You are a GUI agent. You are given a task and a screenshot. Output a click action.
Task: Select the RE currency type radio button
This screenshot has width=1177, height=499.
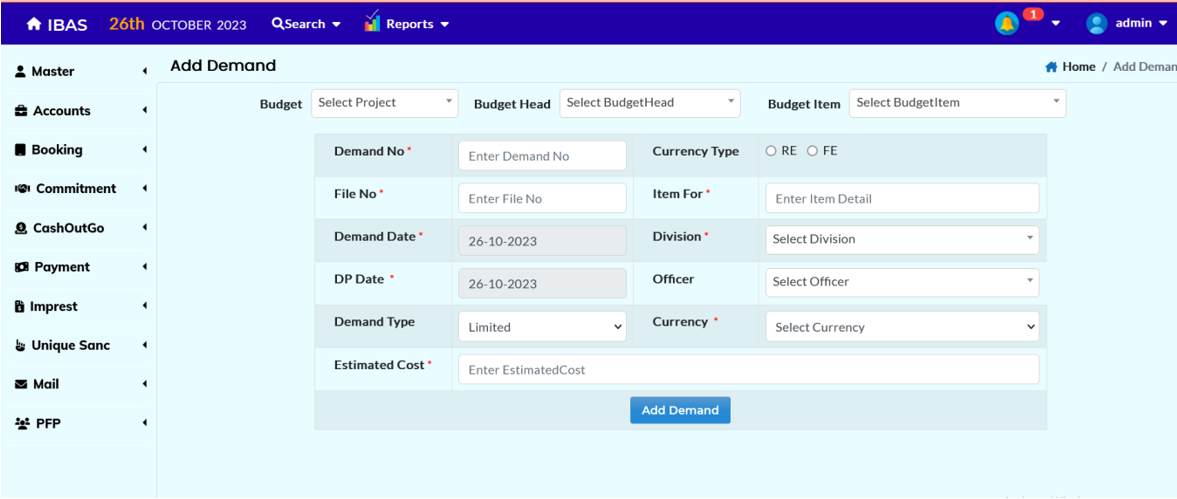771,151
